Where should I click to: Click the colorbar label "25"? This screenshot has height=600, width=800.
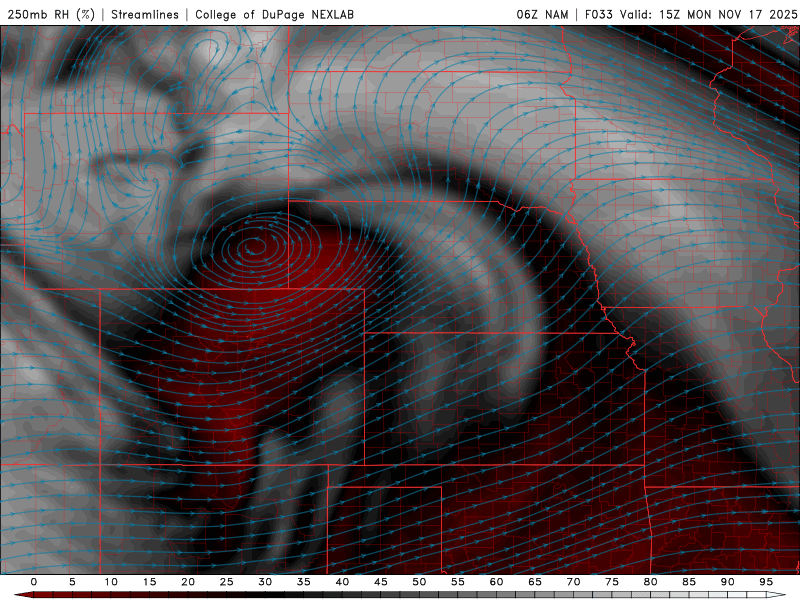(x=227, y=582)
